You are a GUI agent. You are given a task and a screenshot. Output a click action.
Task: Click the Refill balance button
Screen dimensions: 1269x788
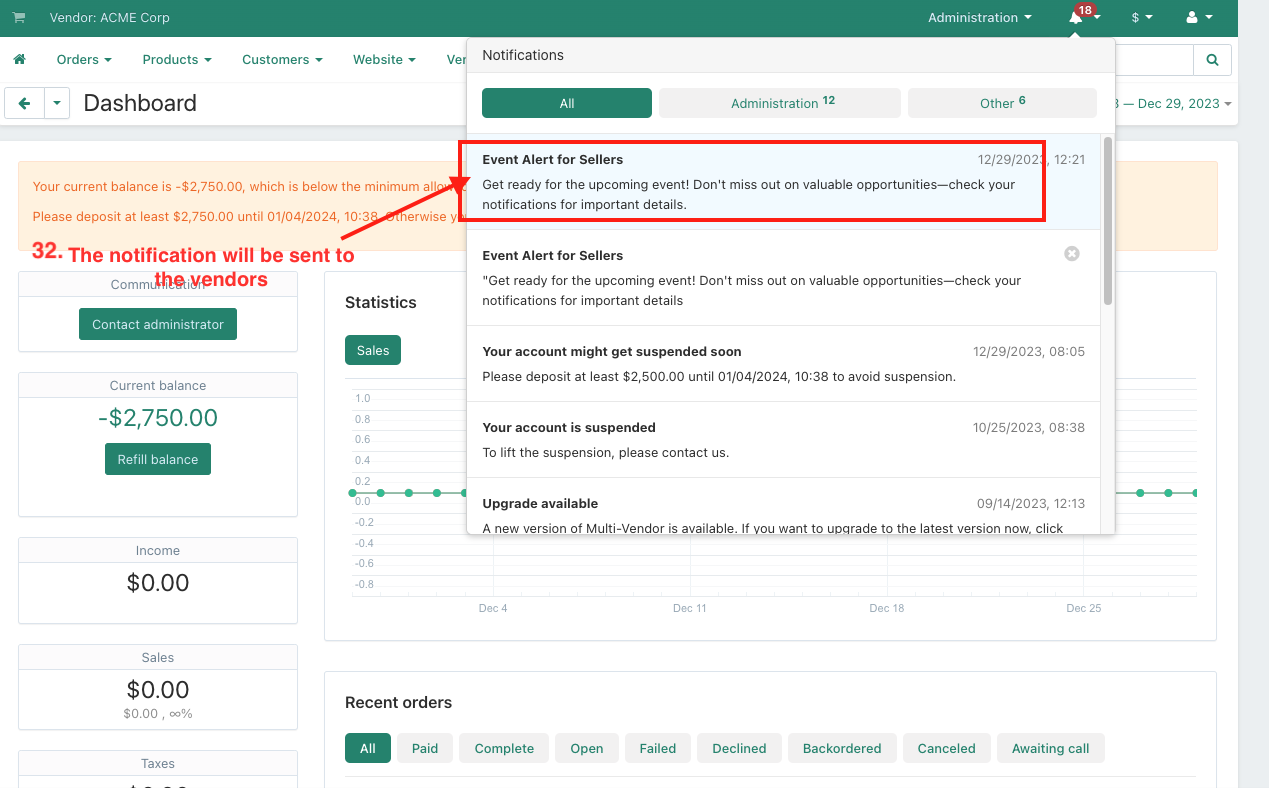point(158,460)
